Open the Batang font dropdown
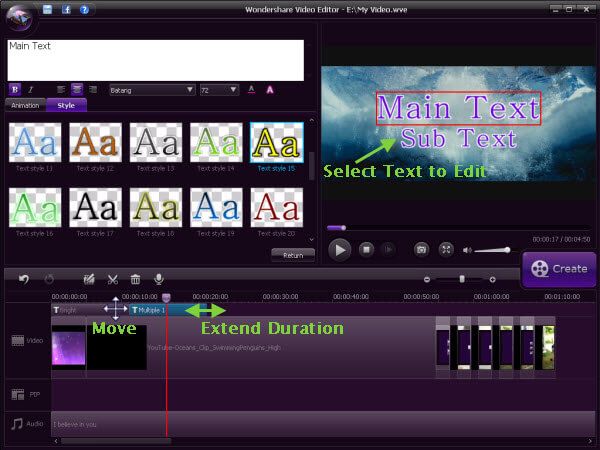Image resolution: width=600 pixels, height=450 pixels. click(x=152, y=90)
